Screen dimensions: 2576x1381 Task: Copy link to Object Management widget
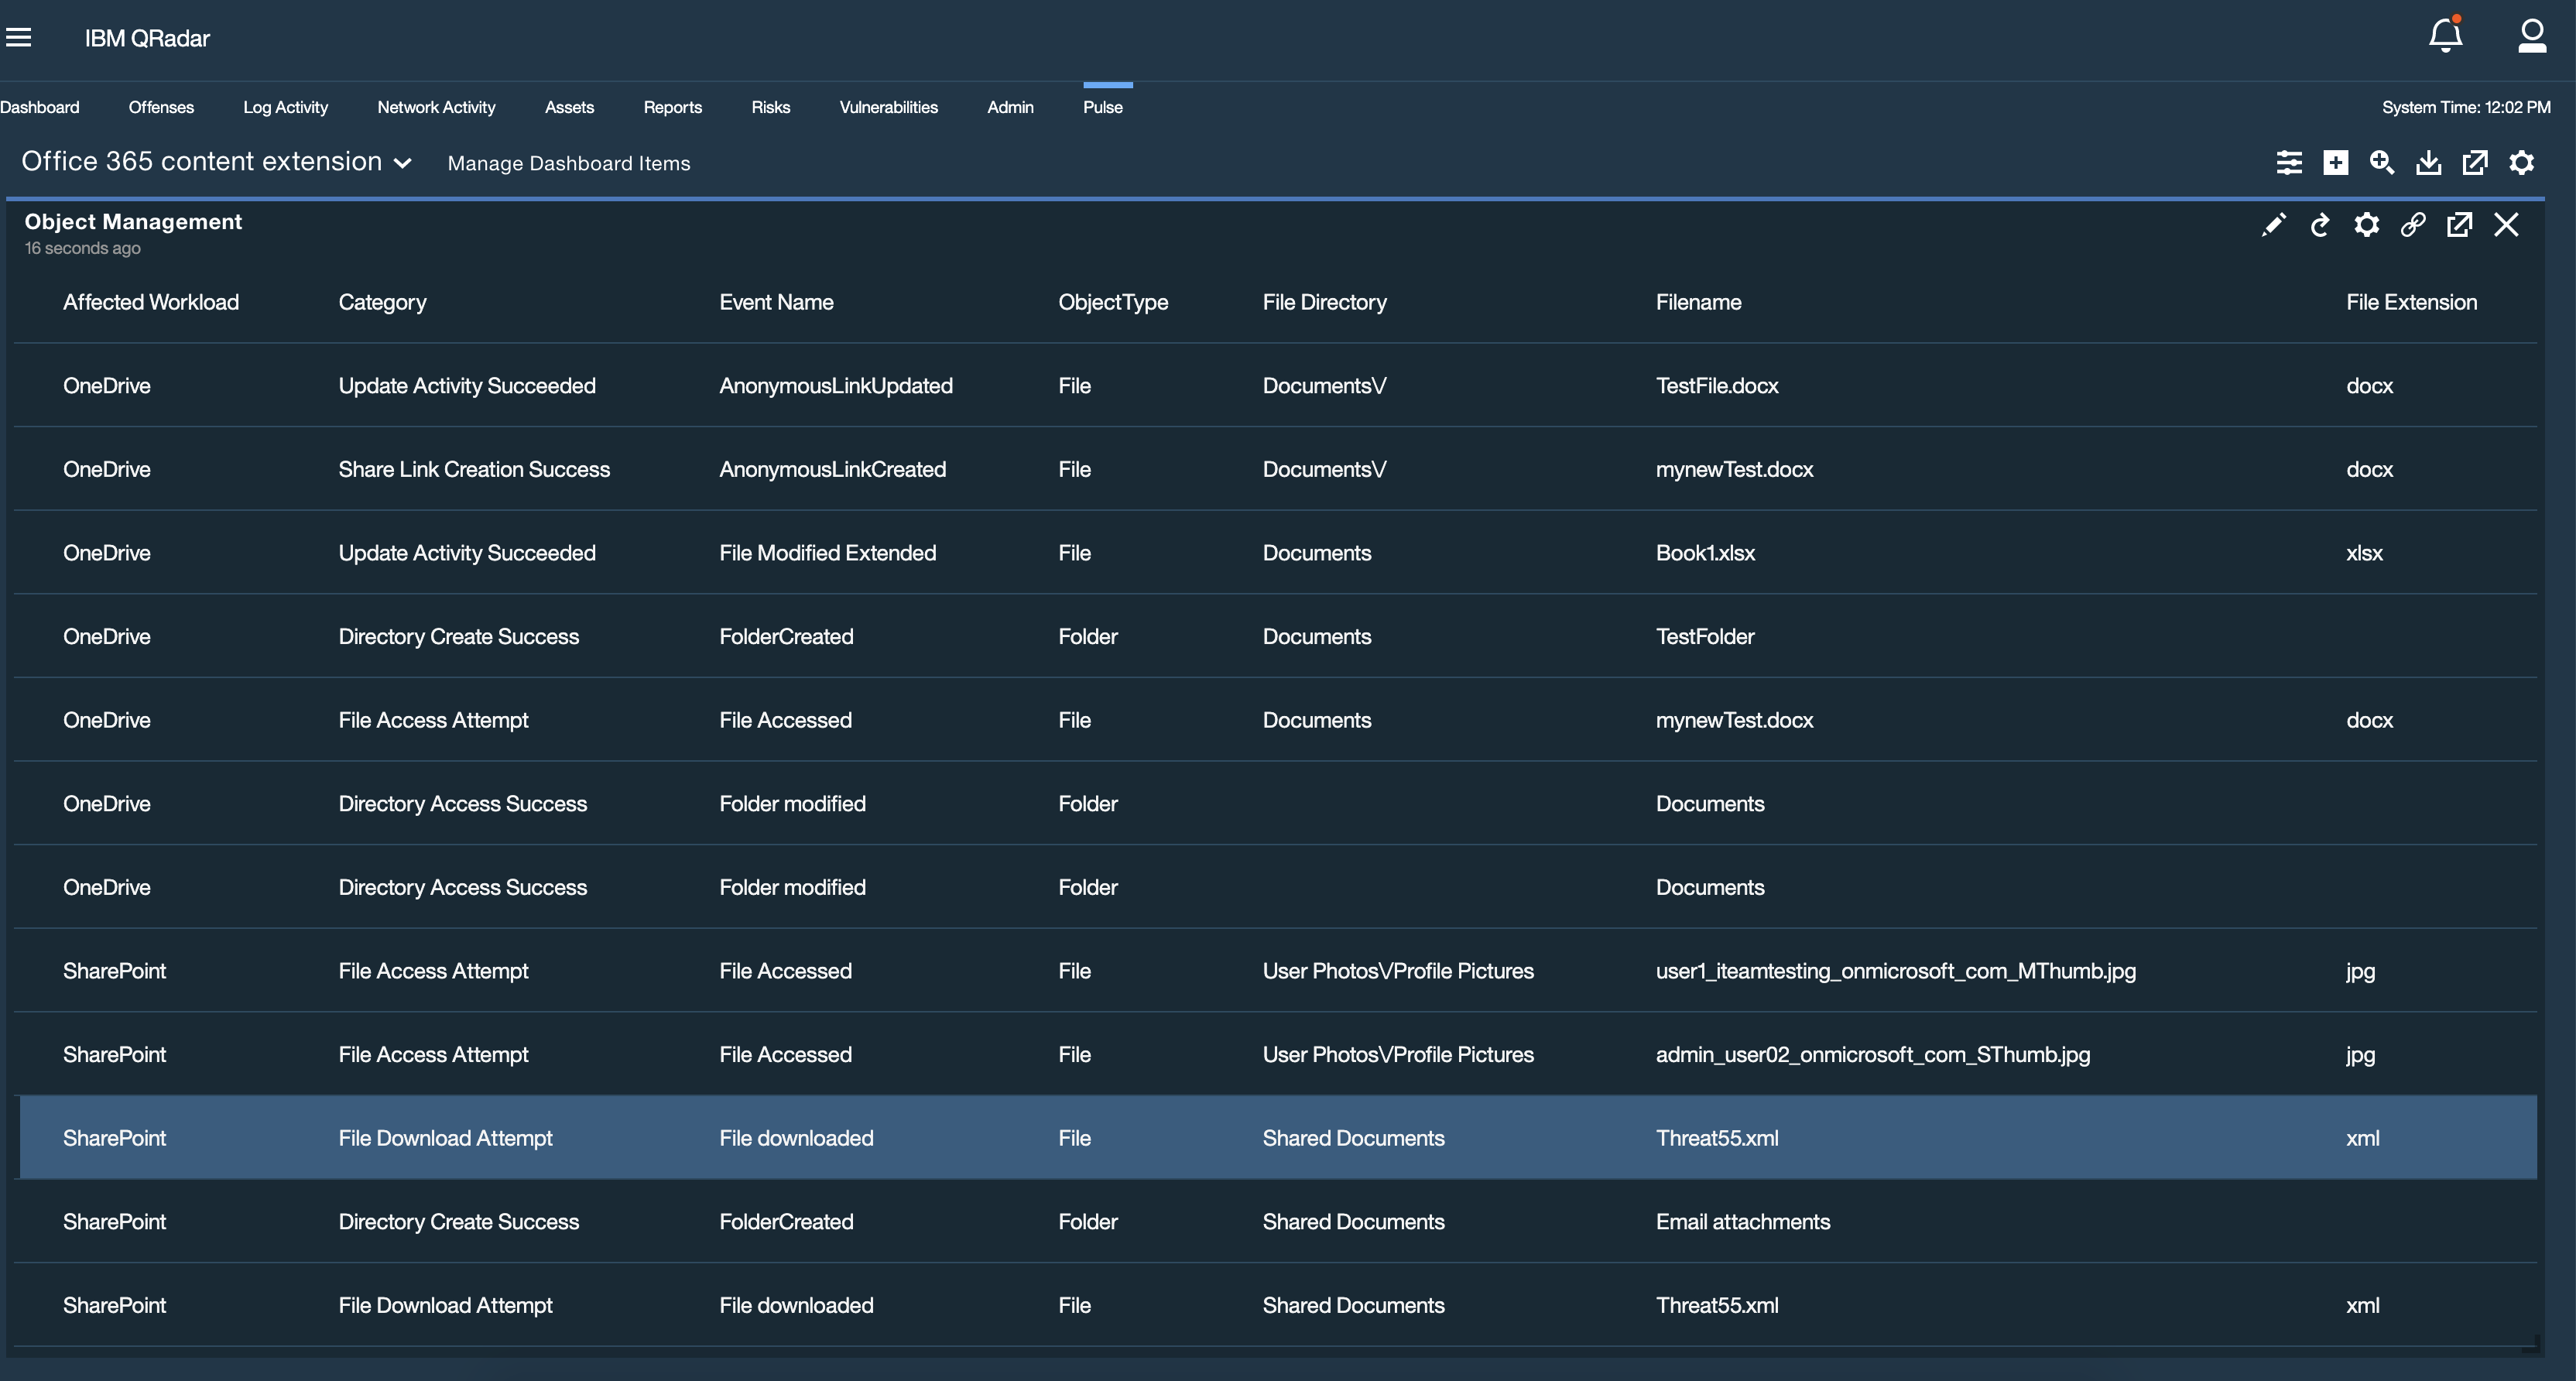click(x=2413, y=225)
